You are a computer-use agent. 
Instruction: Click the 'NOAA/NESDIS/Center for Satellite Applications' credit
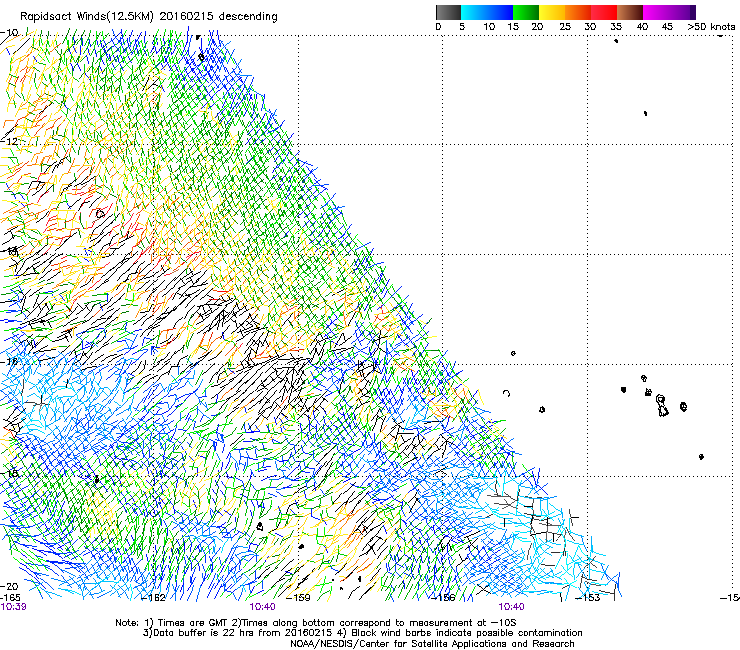pyautogui.click(x=432, y=644)
